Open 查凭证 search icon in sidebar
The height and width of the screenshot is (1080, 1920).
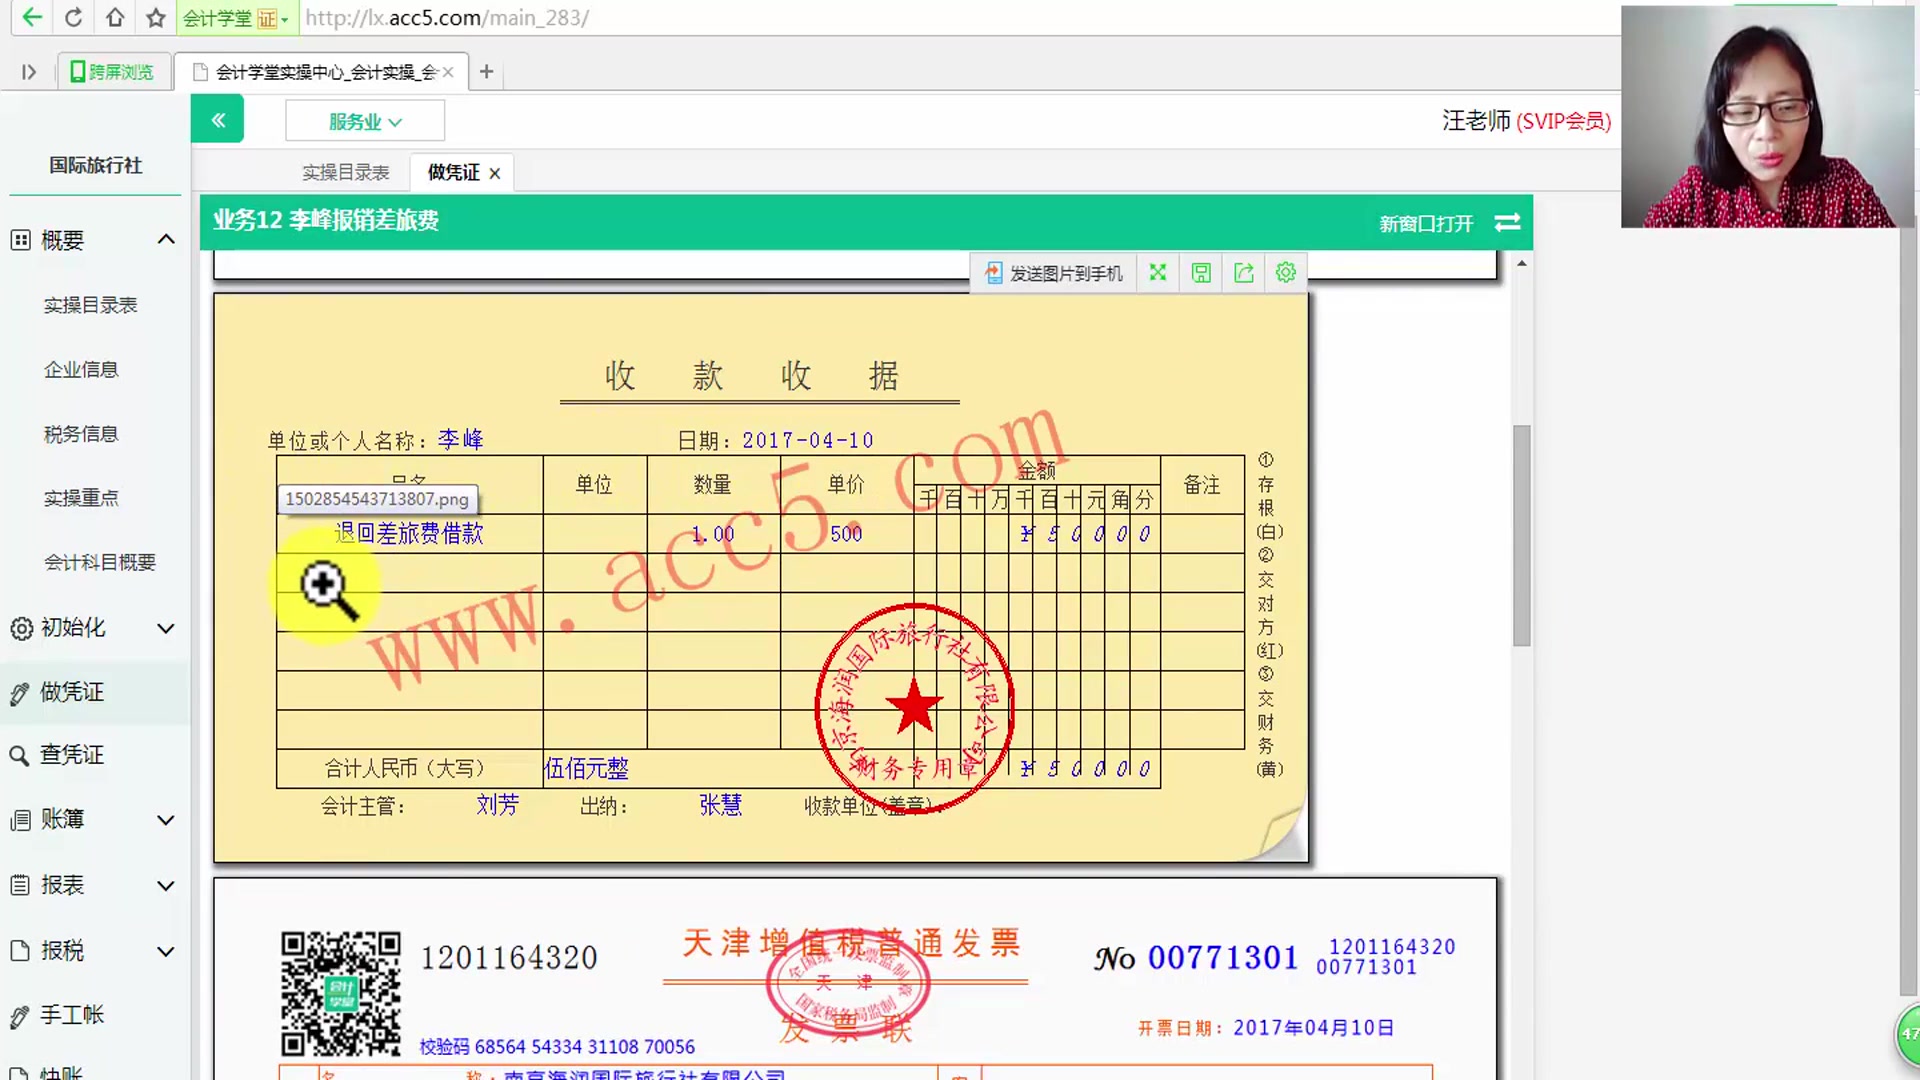(x=20, y=755)
